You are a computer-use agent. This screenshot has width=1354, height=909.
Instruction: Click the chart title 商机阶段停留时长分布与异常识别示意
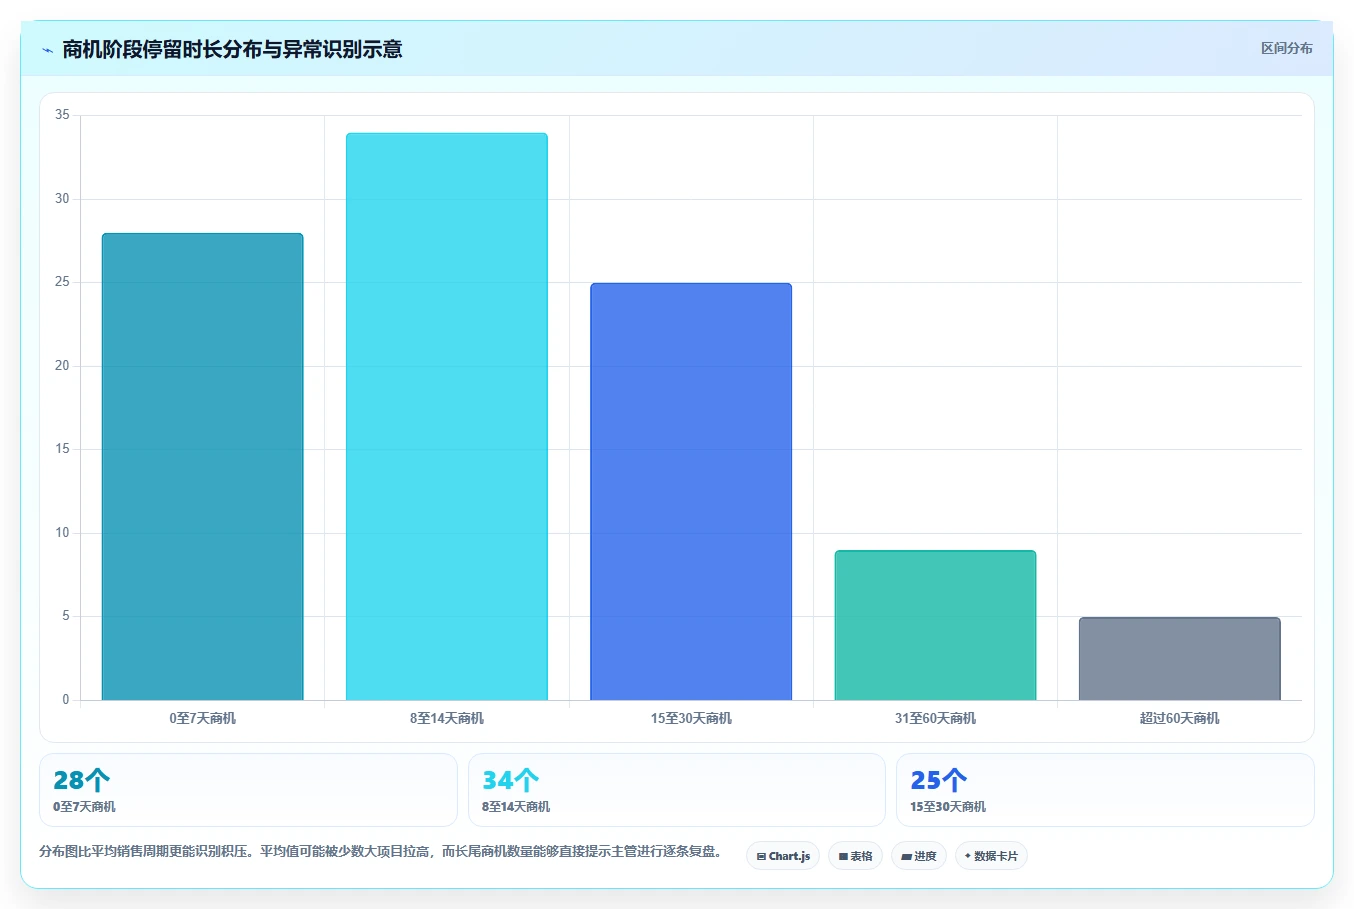[x=232, y=49]
